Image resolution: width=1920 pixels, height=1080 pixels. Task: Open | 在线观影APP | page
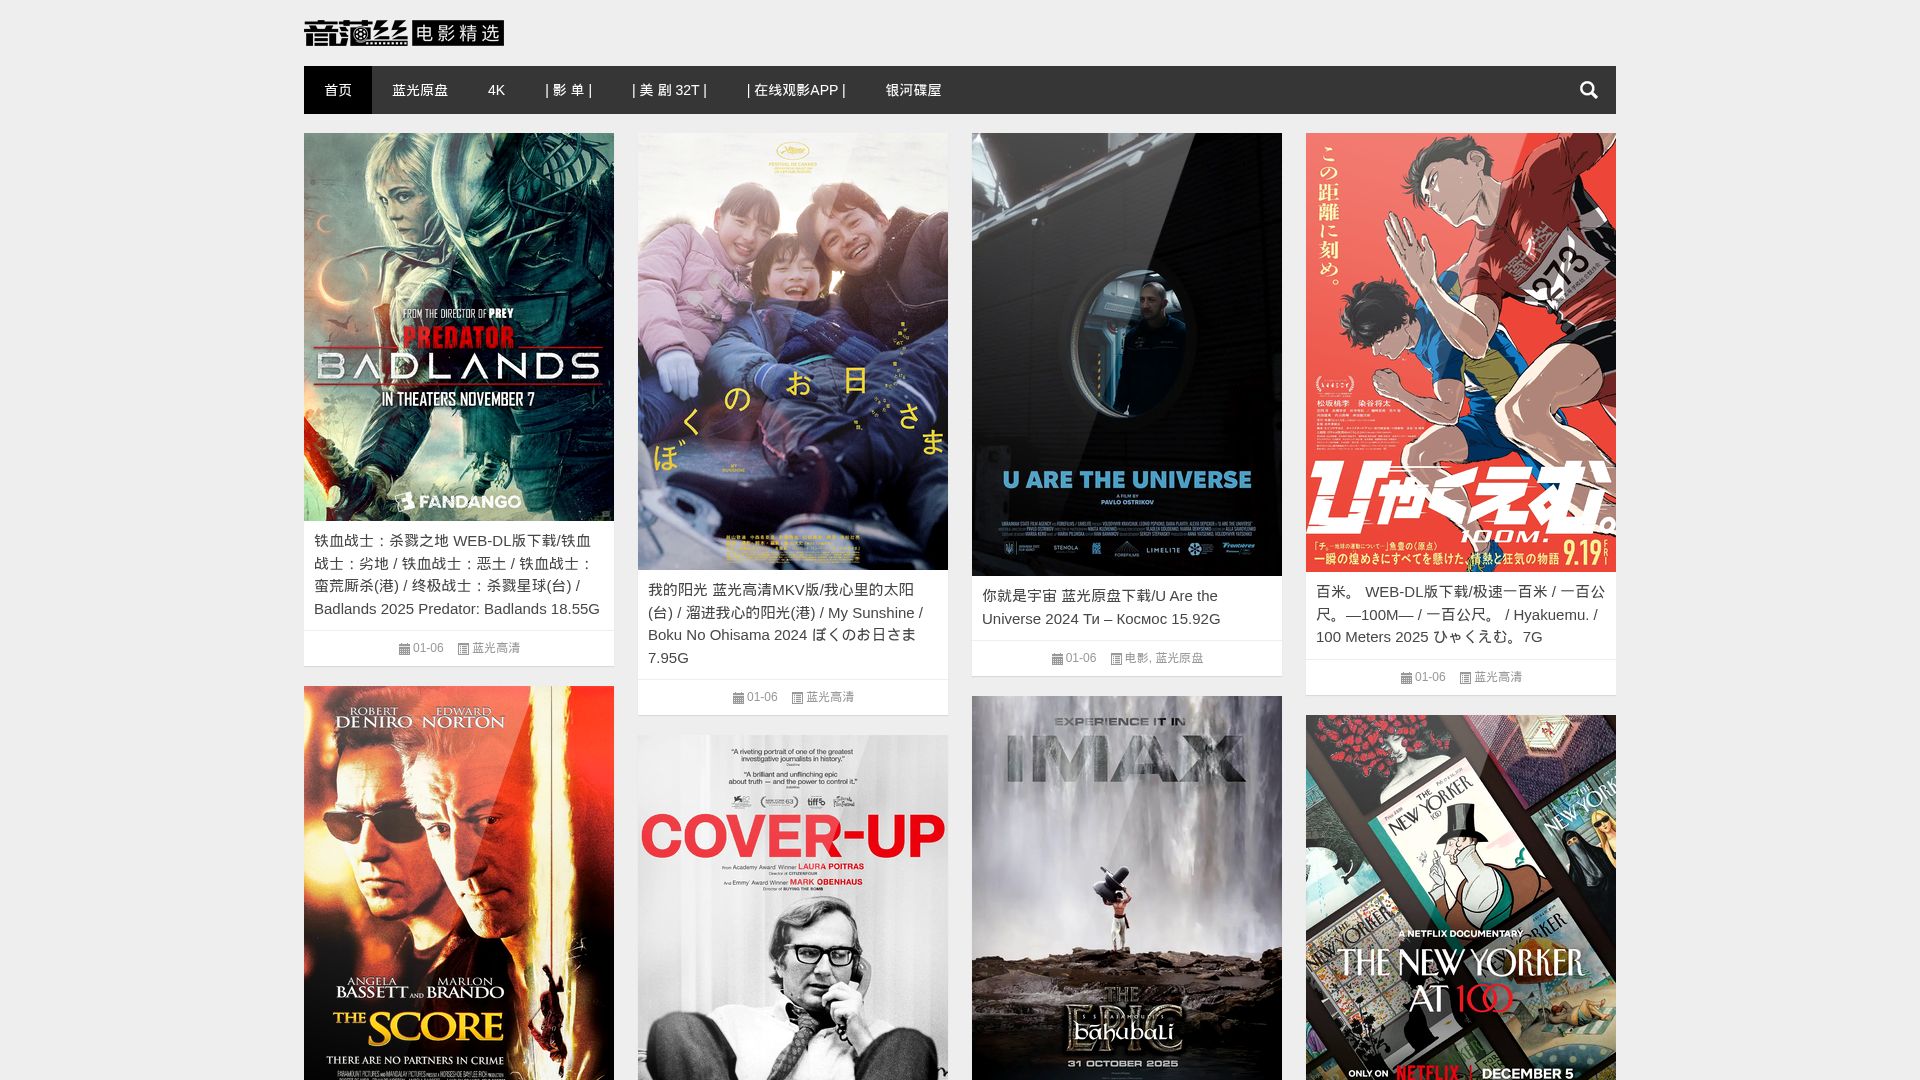click(796, 90)
